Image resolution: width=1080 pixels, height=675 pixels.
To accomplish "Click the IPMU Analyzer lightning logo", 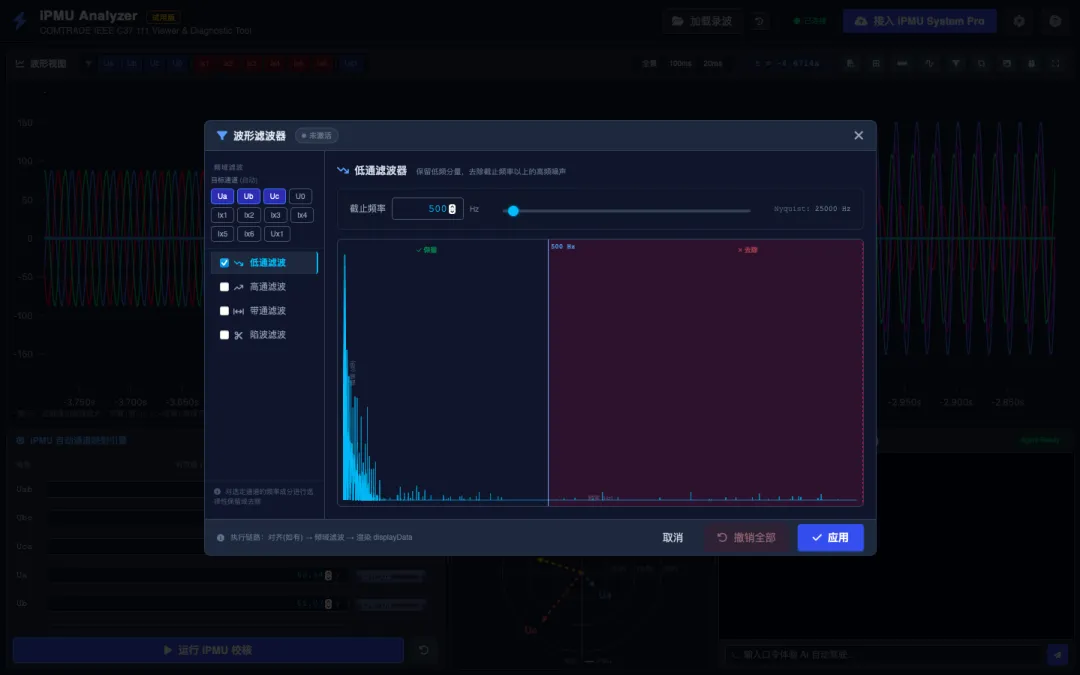I will [20, 21].
